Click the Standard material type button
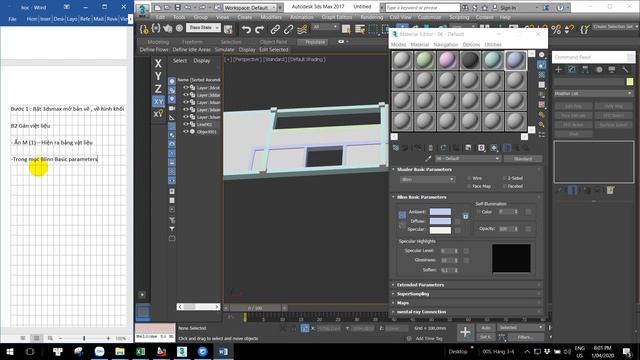The height and width of the screenshot is (360, 640). (522, 158)
